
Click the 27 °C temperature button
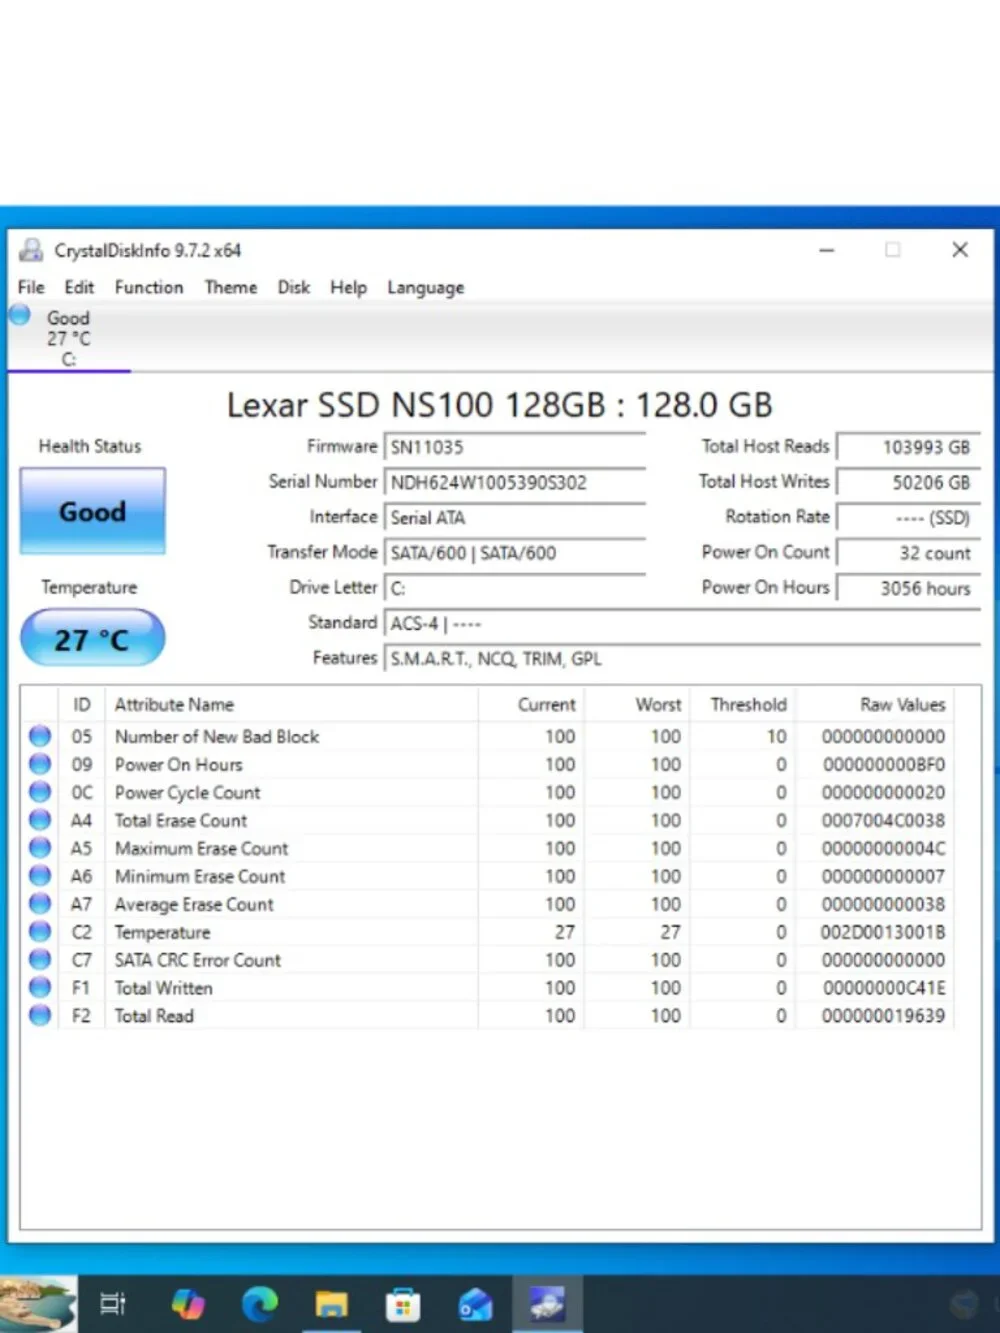click(92, 638)
